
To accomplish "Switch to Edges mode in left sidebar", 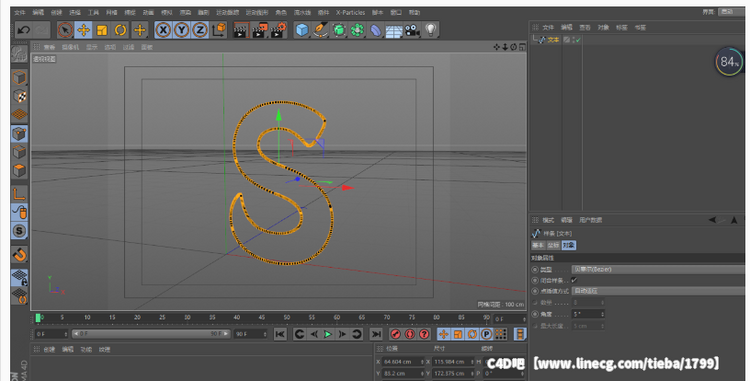I will 19,152.
